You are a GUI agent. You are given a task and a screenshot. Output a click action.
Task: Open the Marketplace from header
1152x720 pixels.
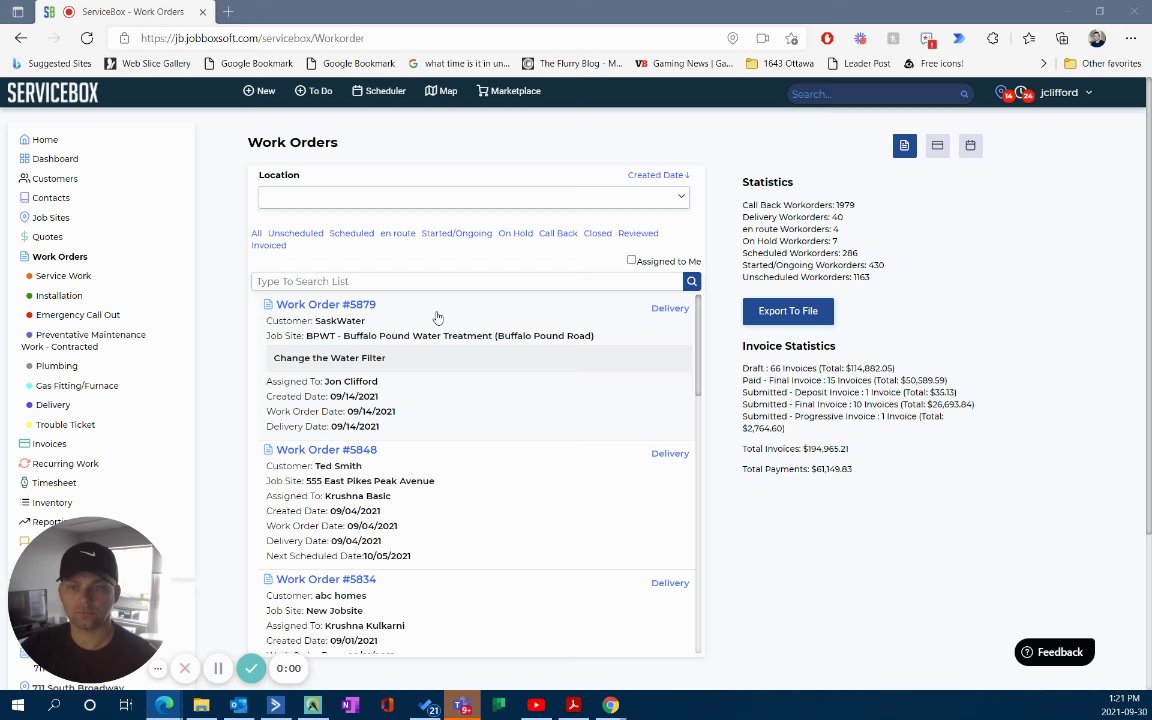[x=508, y=91]
